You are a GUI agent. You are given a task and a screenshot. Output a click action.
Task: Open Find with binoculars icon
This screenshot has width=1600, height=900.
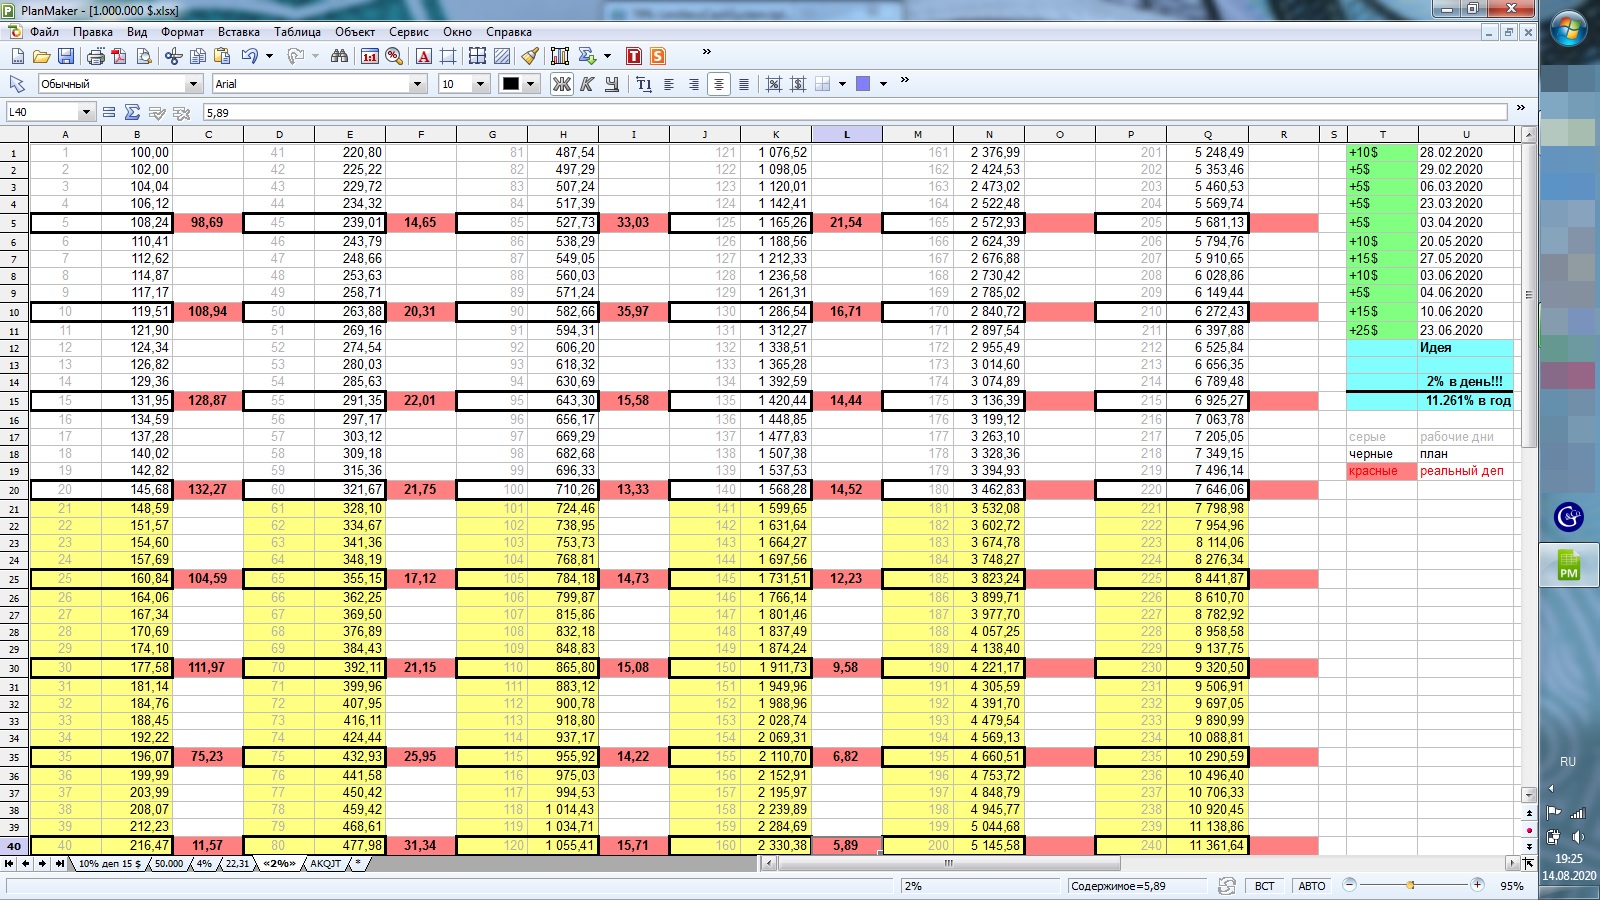pyautogui.click(x=339, y=56)
